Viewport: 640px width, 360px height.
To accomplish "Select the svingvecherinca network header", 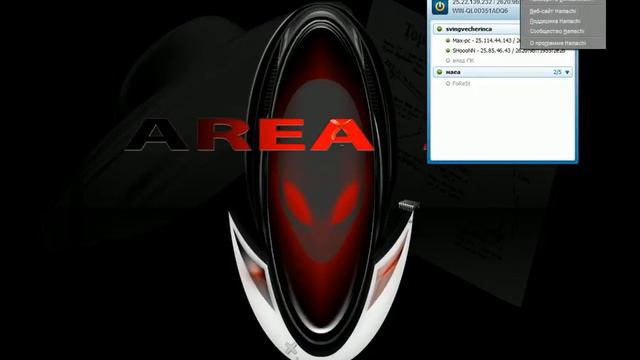I will click(477, 29).
